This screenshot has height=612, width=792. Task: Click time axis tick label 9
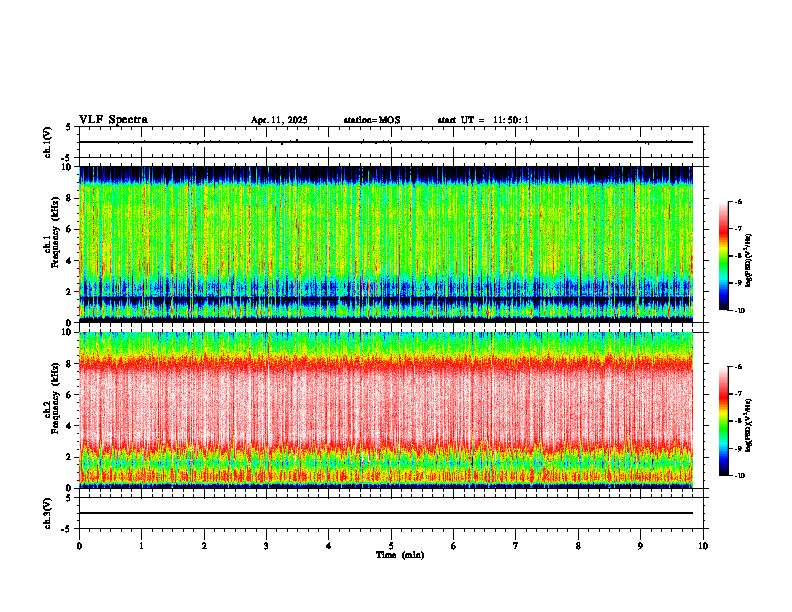(640, 546)
